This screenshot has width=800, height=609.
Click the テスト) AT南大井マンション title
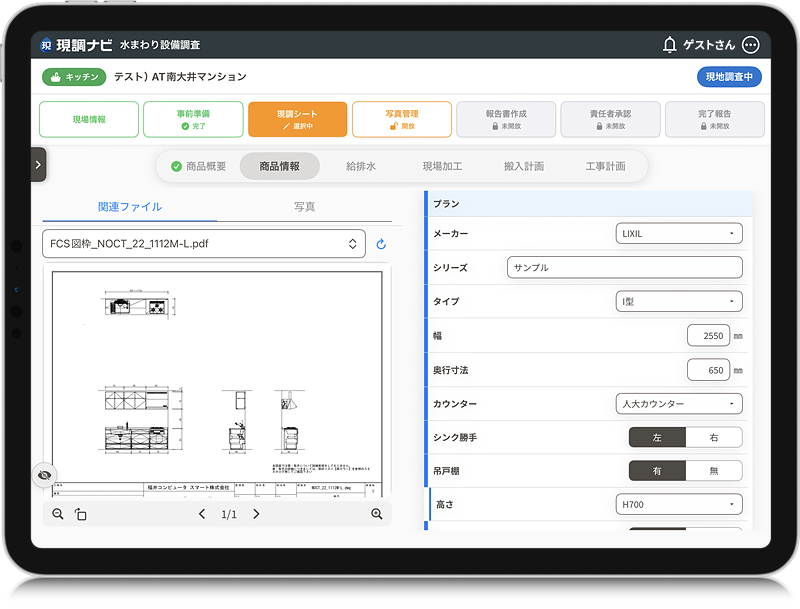click(180, 77)
